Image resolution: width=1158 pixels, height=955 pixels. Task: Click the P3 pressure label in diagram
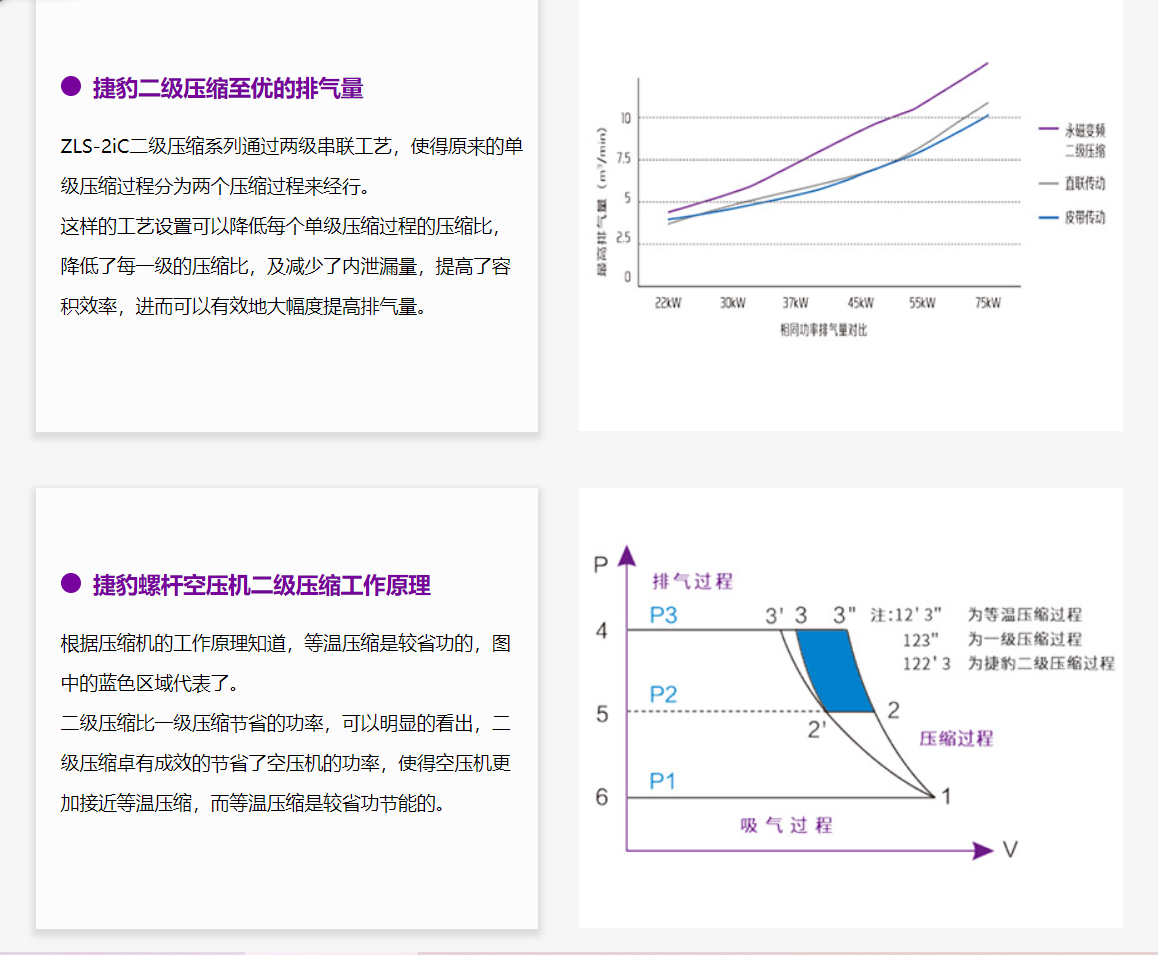click(663, 615)
